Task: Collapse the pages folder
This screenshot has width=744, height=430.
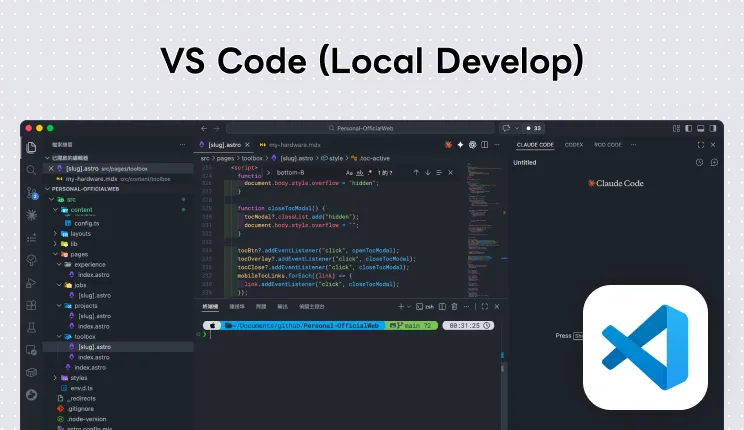Action: pos(56,254)
